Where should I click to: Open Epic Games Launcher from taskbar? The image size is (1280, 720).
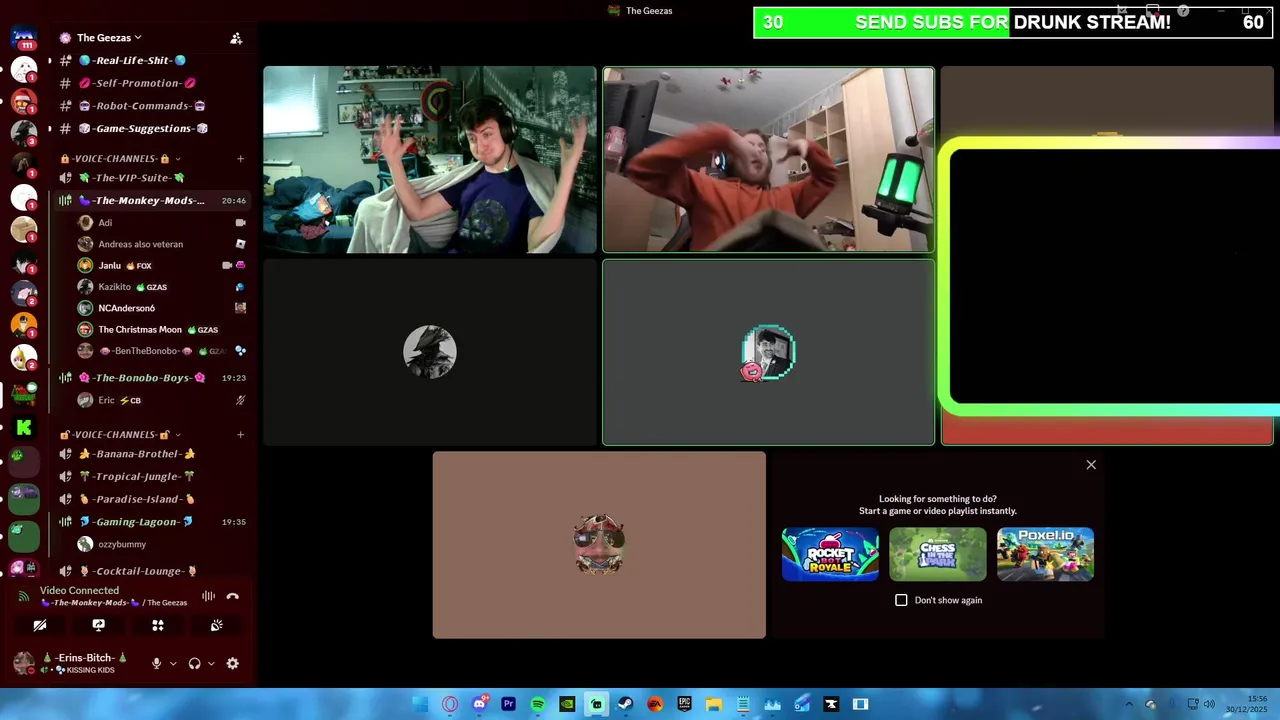tap(684, 704)
